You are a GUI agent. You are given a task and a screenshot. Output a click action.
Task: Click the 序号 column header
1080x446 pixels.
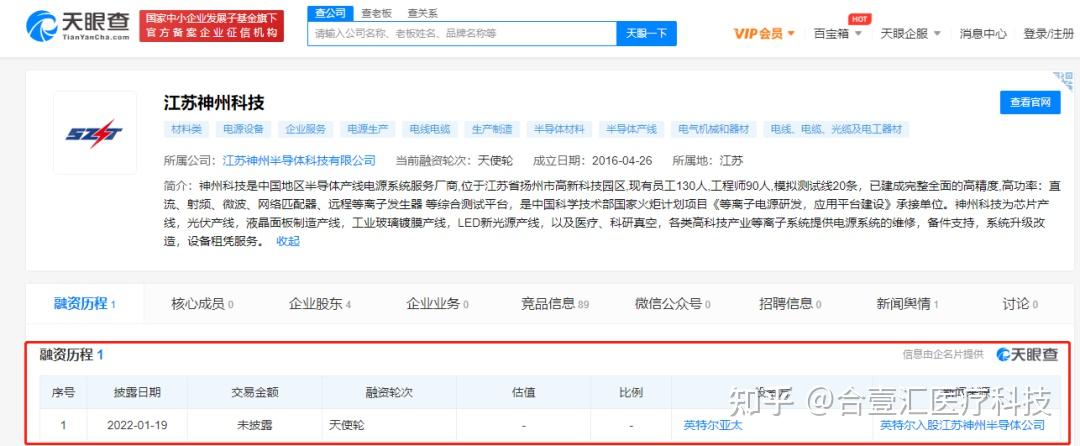63,392
